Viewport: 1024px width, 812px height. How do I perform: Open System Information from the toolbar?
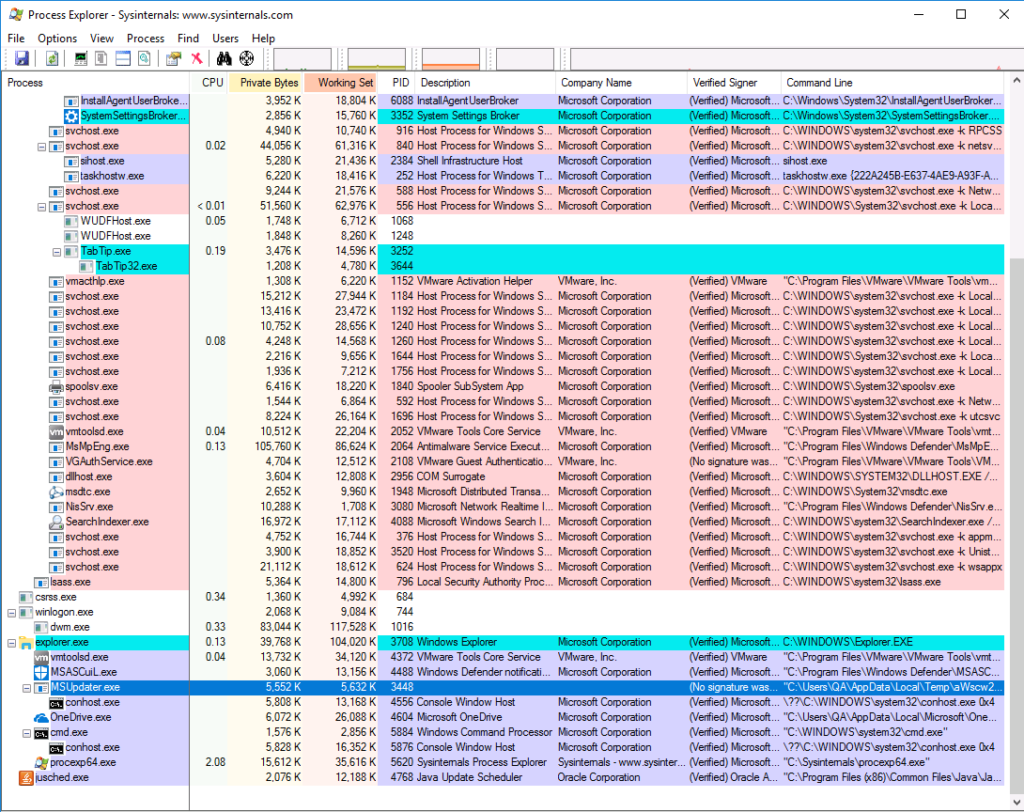pos(80,59)
